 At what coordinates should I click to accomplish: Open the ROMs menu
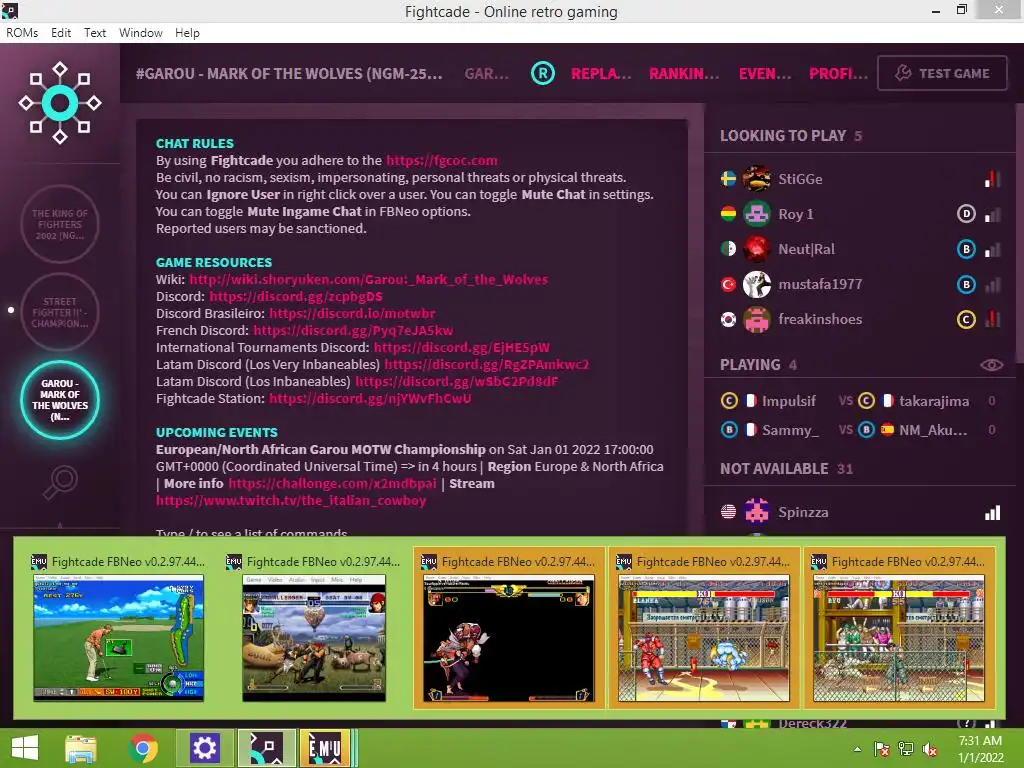pyautogui.click(x=22, y=33)
